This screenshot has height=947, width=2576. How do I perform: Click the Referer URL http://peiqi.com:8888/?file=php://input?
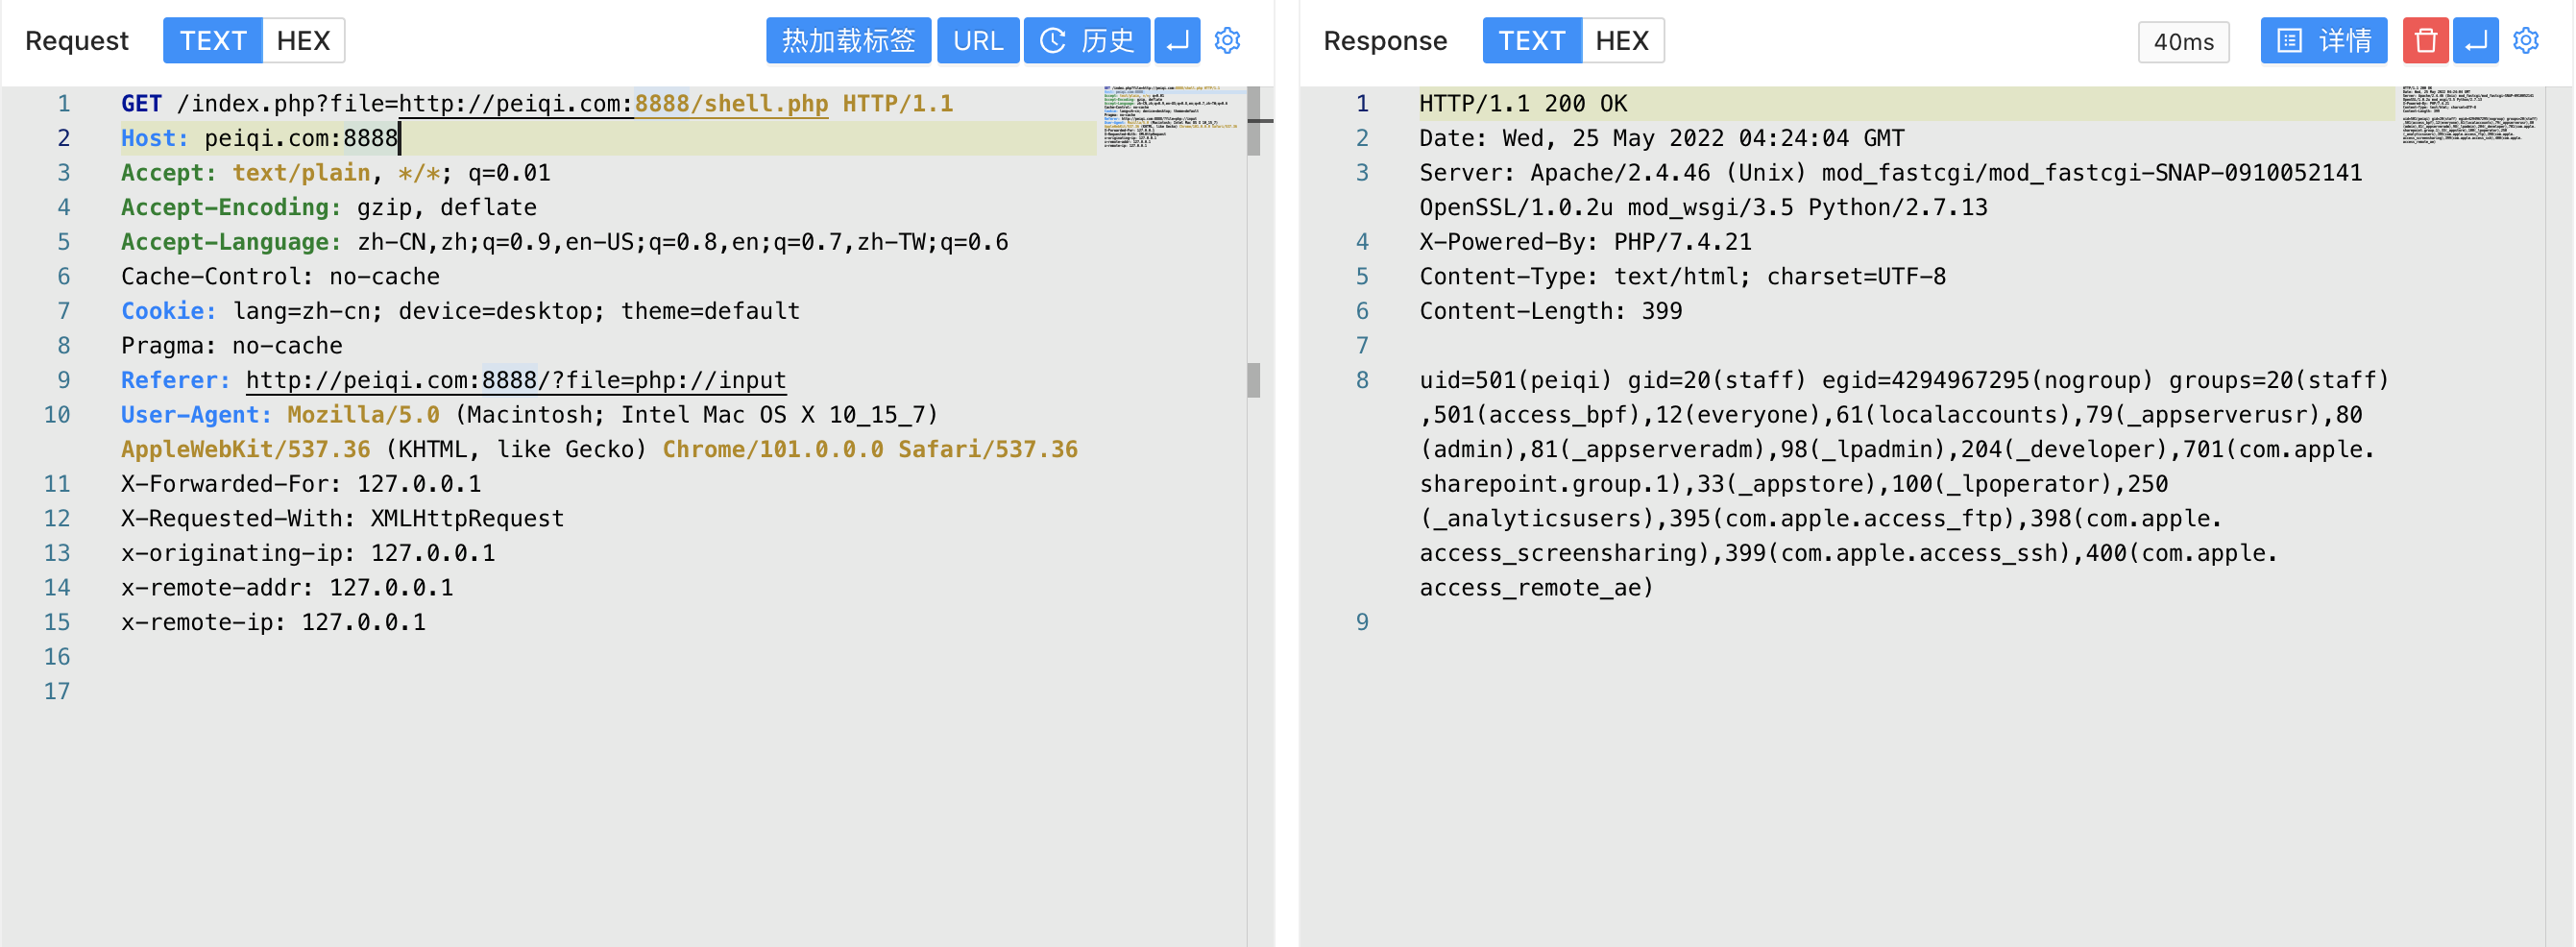[x=516, y=380]
